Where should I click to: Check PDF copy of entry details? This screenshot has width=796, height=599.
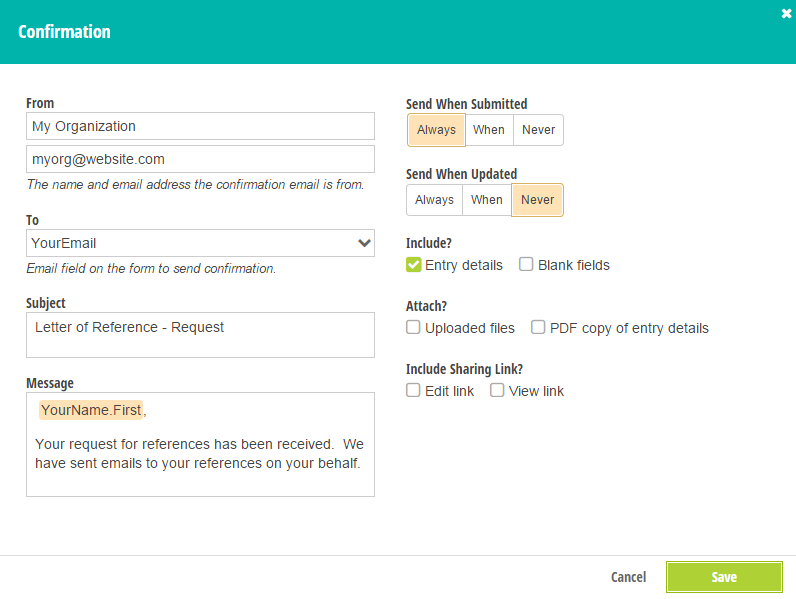pyautogui.click(x=538, y=327)
